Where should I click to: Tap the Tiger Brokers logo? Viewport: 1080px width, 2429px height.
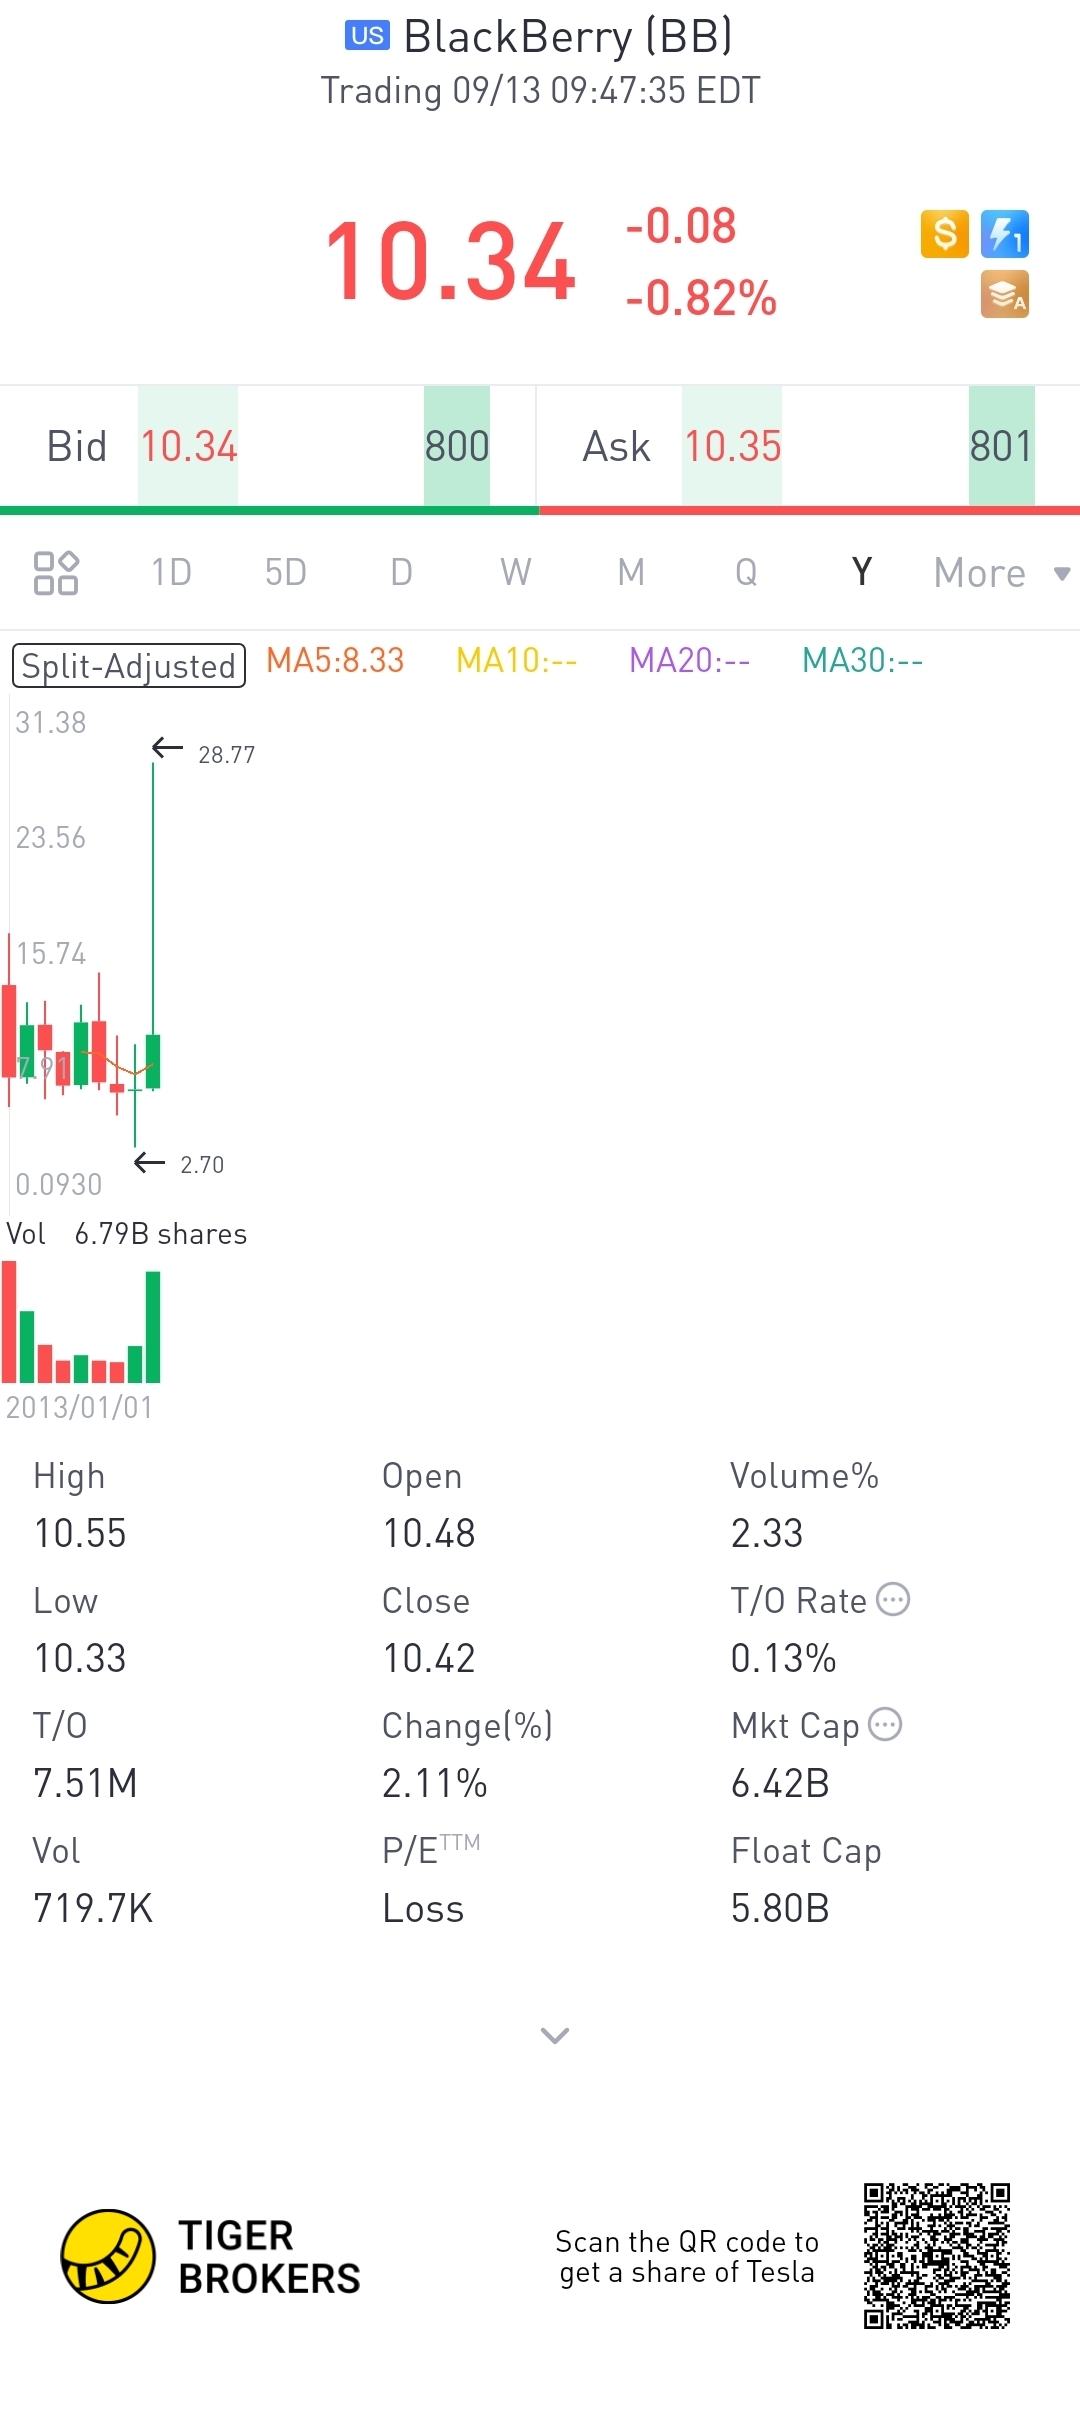(x=108, y=2256)
